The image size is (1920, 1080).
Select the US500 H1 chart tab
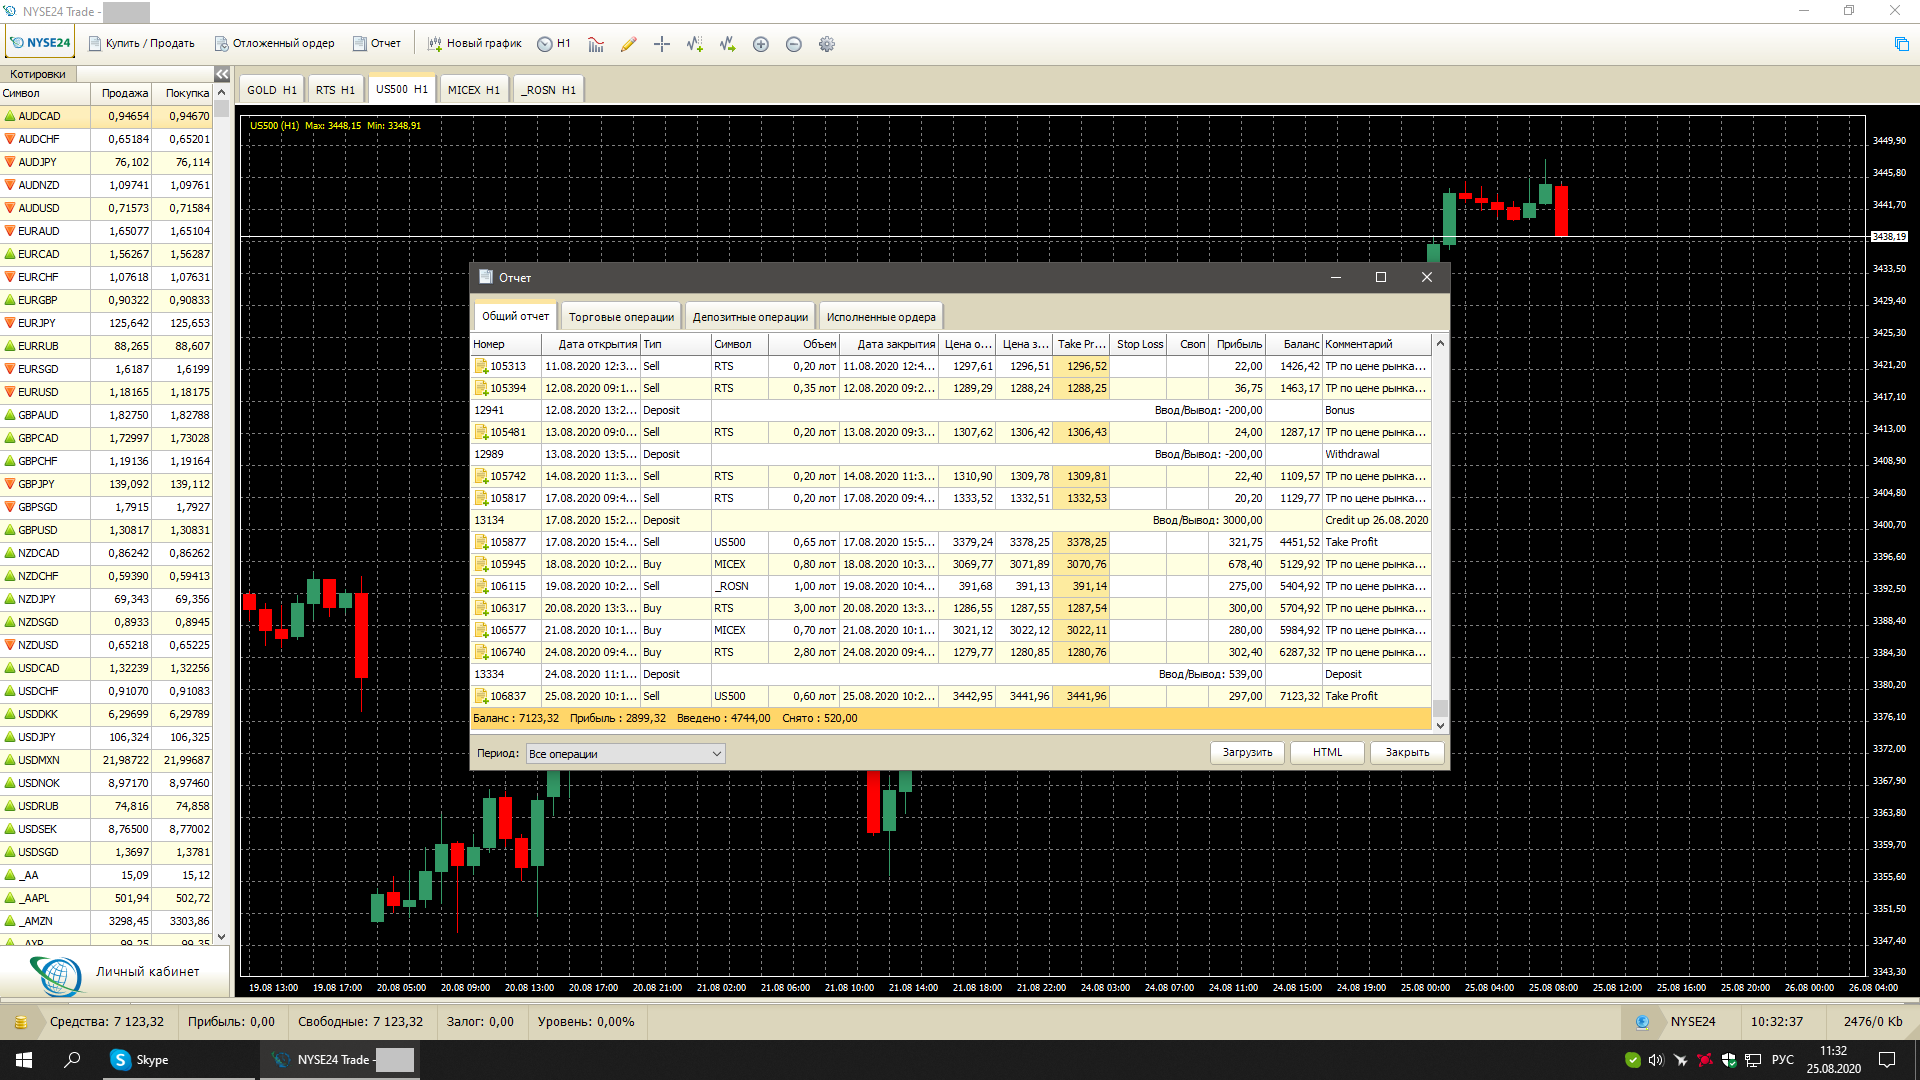(x=402, y=89)
